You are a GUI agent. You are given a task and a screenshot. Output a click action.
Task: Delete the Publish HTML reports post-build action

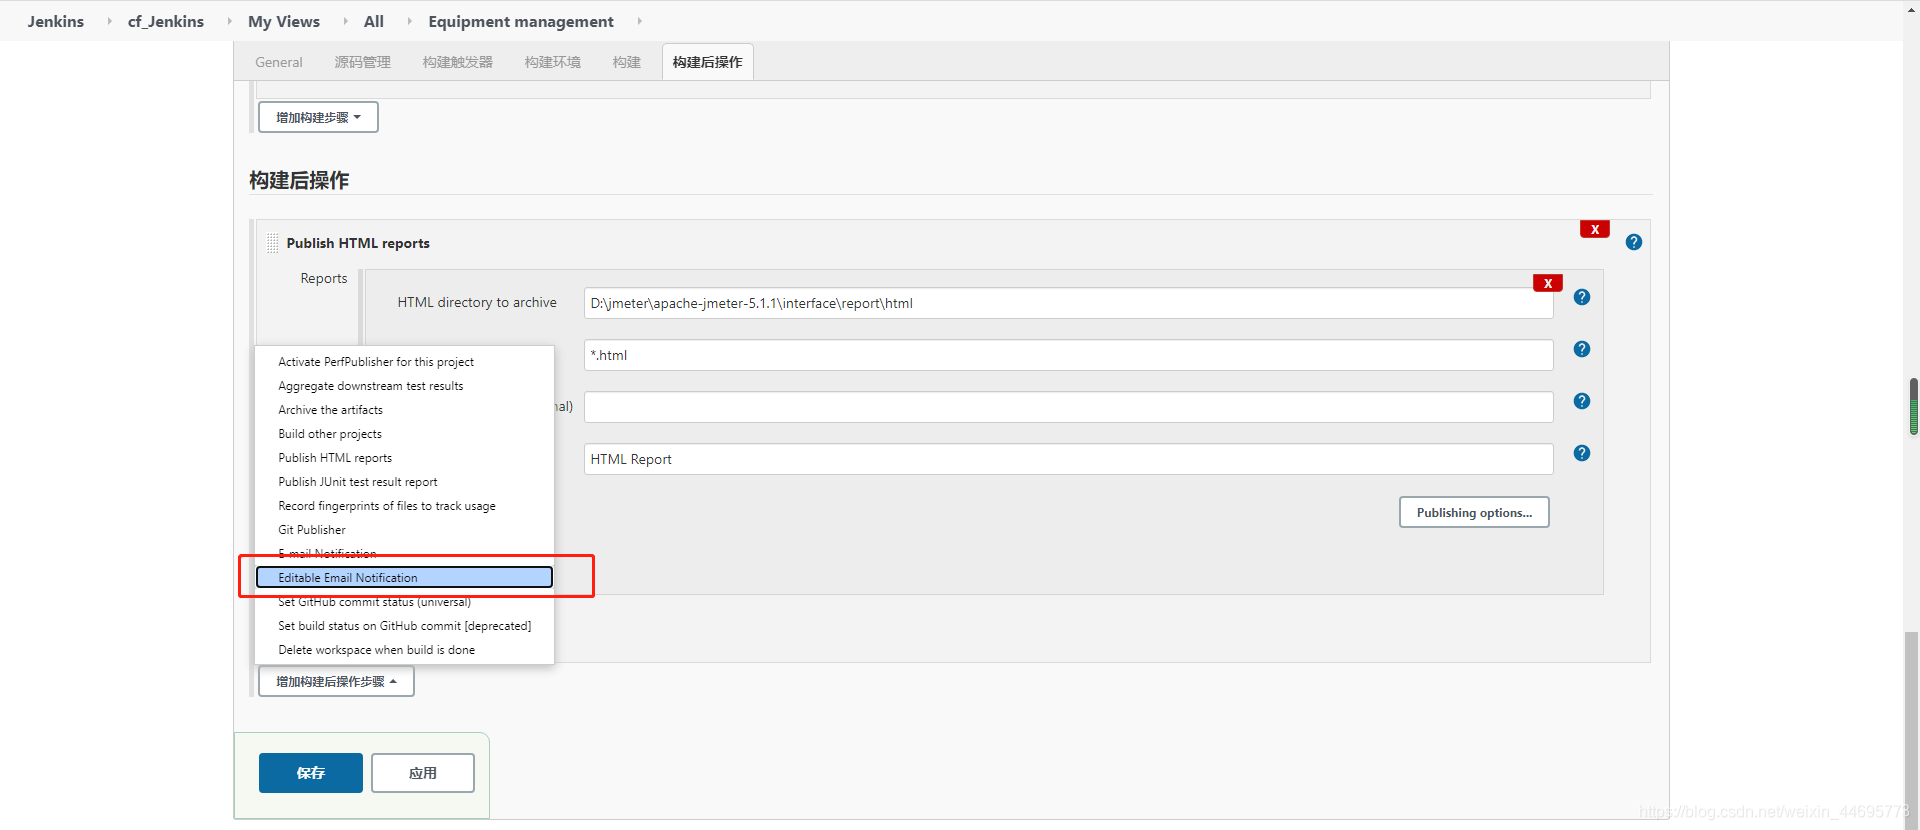[x=1594, y=229]
